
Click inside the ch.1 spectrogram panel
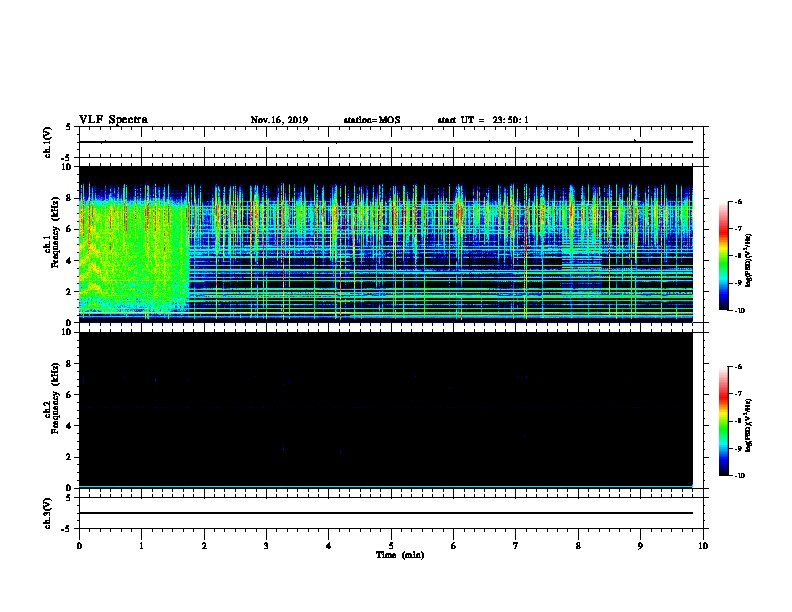(x=385, y=244)
